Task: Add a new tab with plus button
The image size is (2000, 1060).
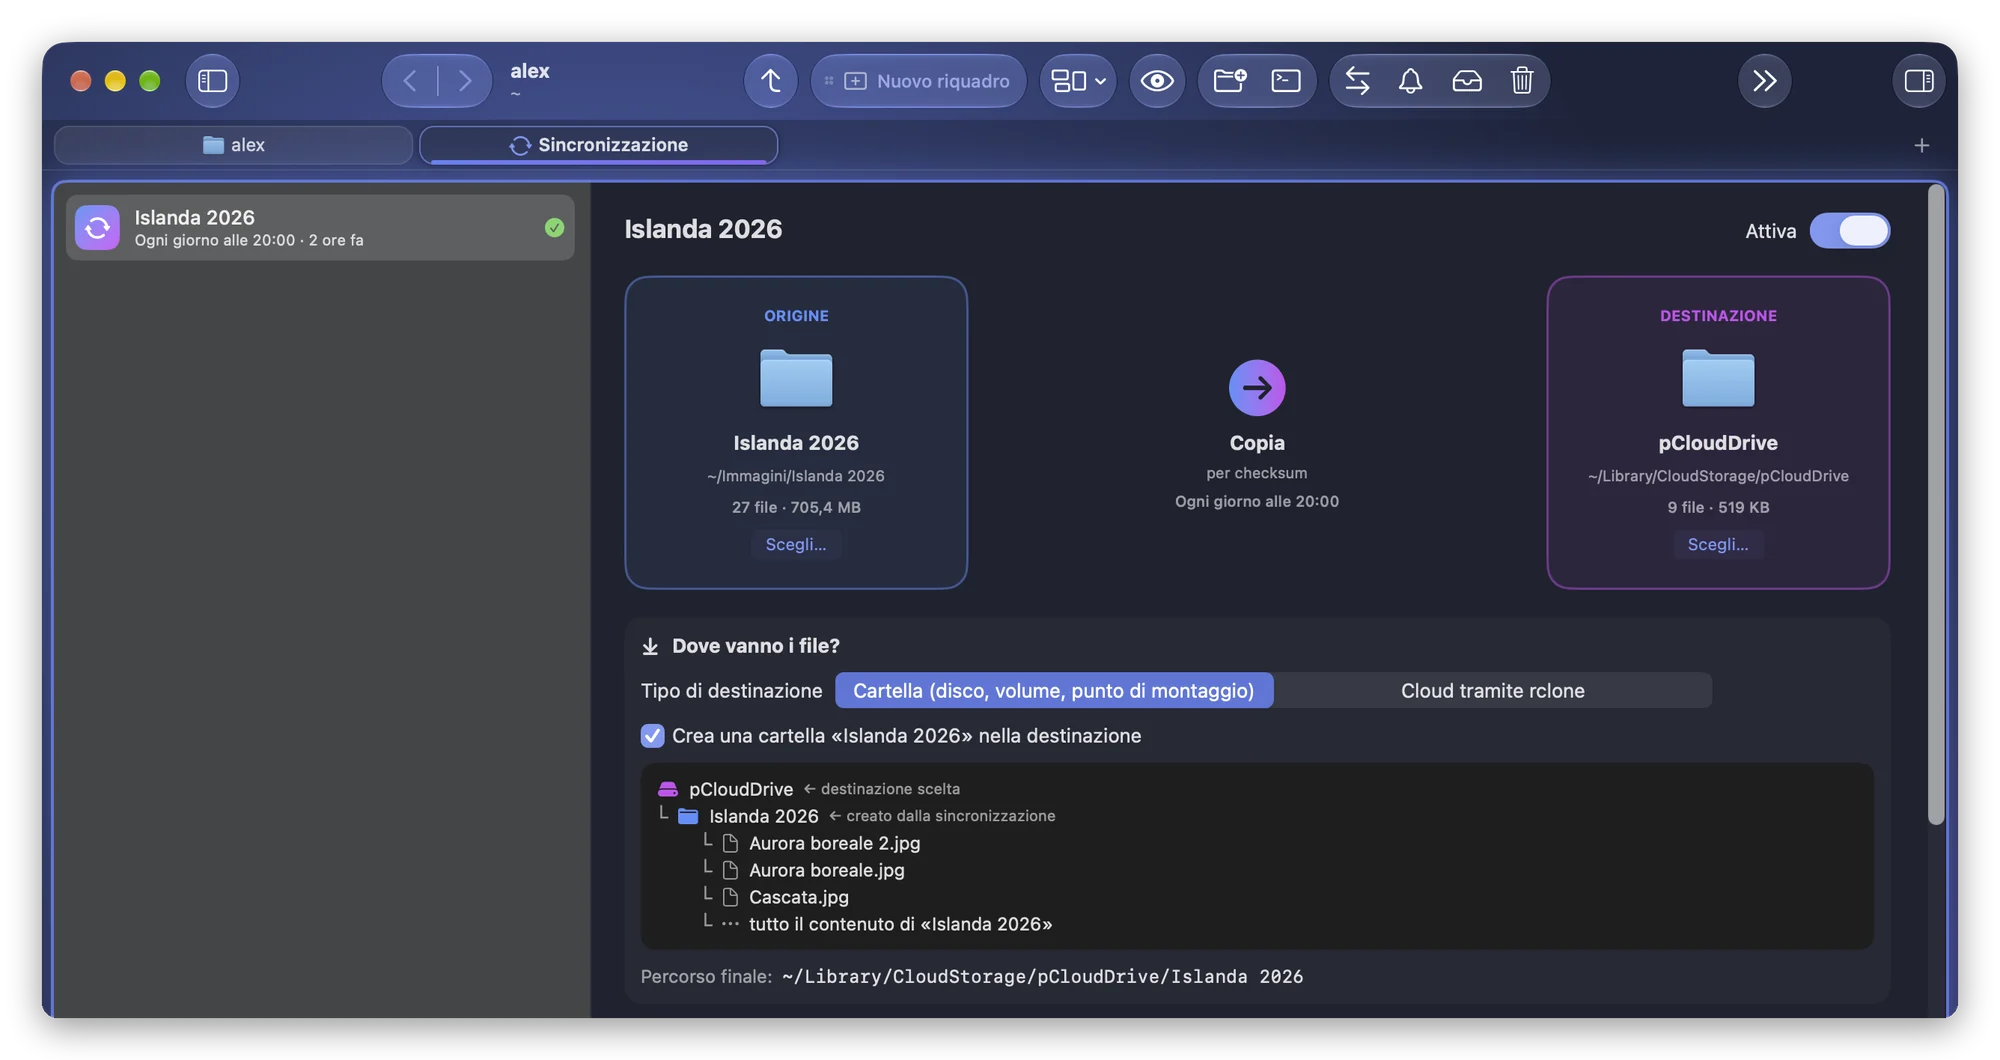Action: 1921,146
